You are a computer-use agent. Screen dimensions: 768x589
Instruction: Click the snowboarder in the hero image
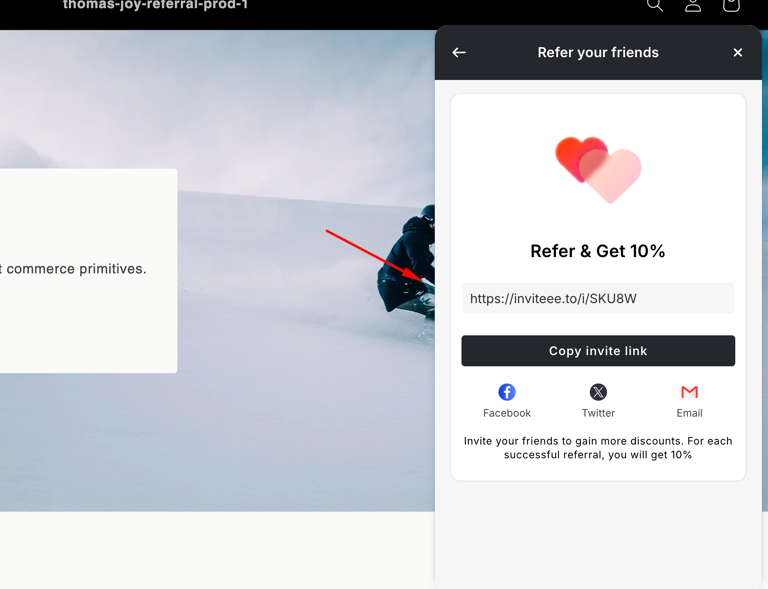(x=408, y=265)
